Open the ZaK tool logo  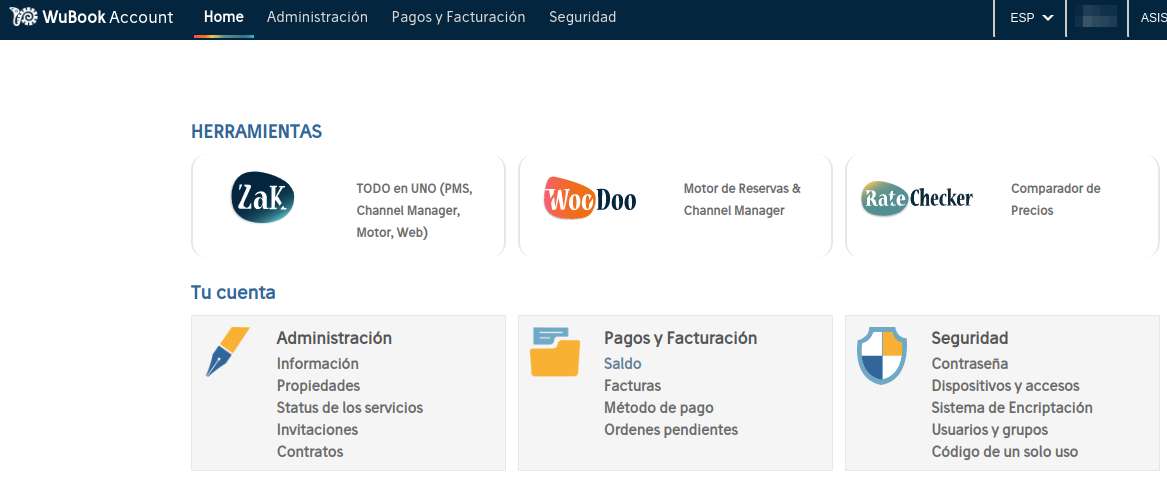[x=263, y=197]
